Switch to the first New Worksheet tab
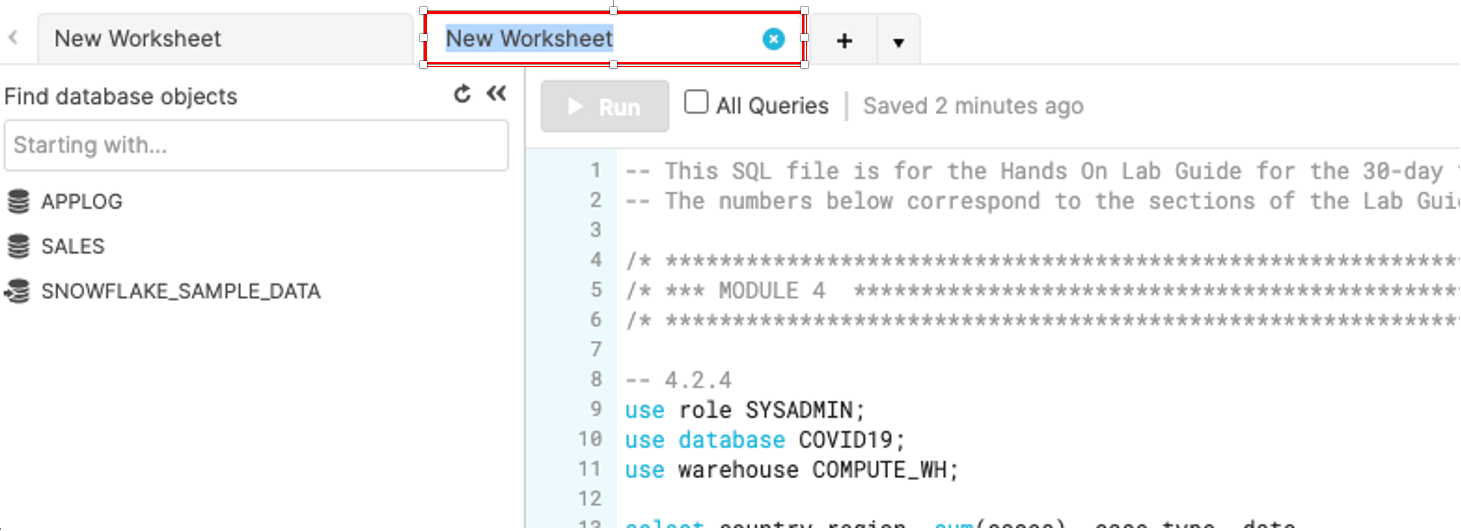 [138, 39]
